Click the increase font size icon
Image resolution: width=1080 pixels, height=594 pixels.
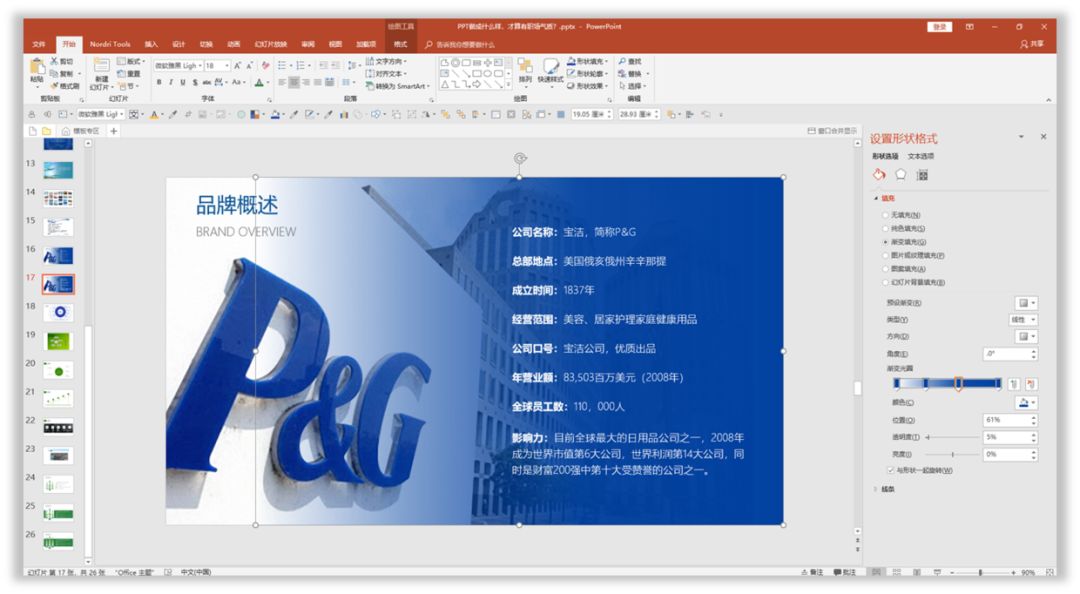coord(238,65)
